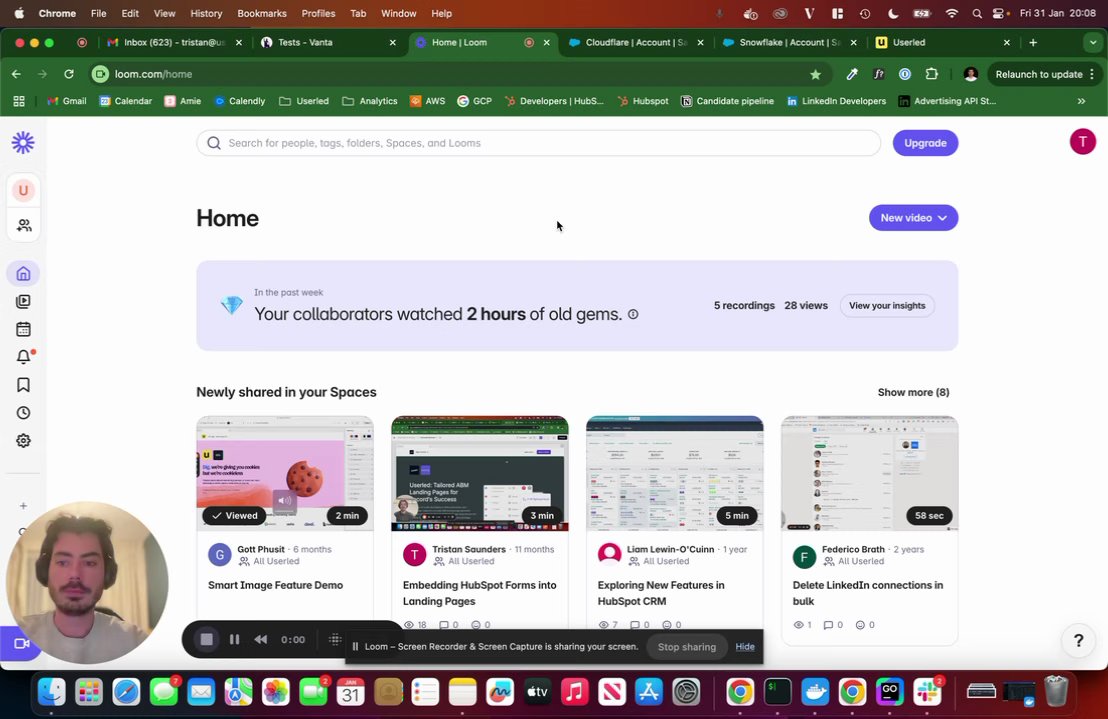Image resolution: width=1108 pixels, height=719 pixels.
Task: Open Chrome three-dot menu
Action: 1092,74
